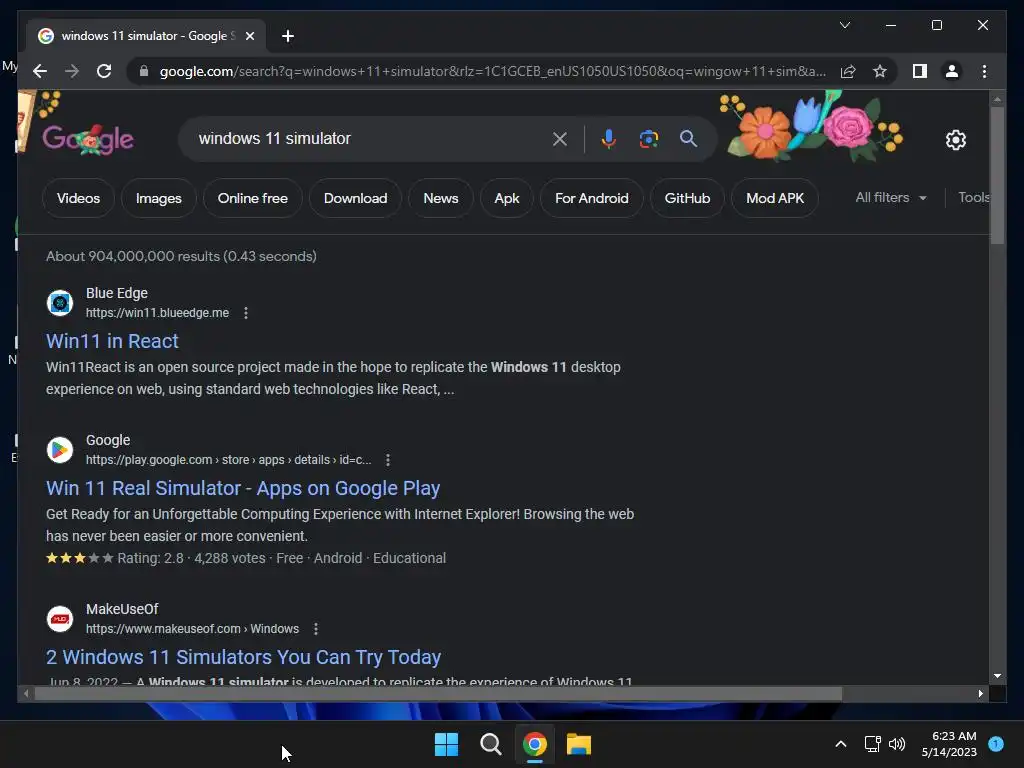Viewport: 1024px width, 768px height.
Task: Filter results by Images
Action: (x=159, y=198)
